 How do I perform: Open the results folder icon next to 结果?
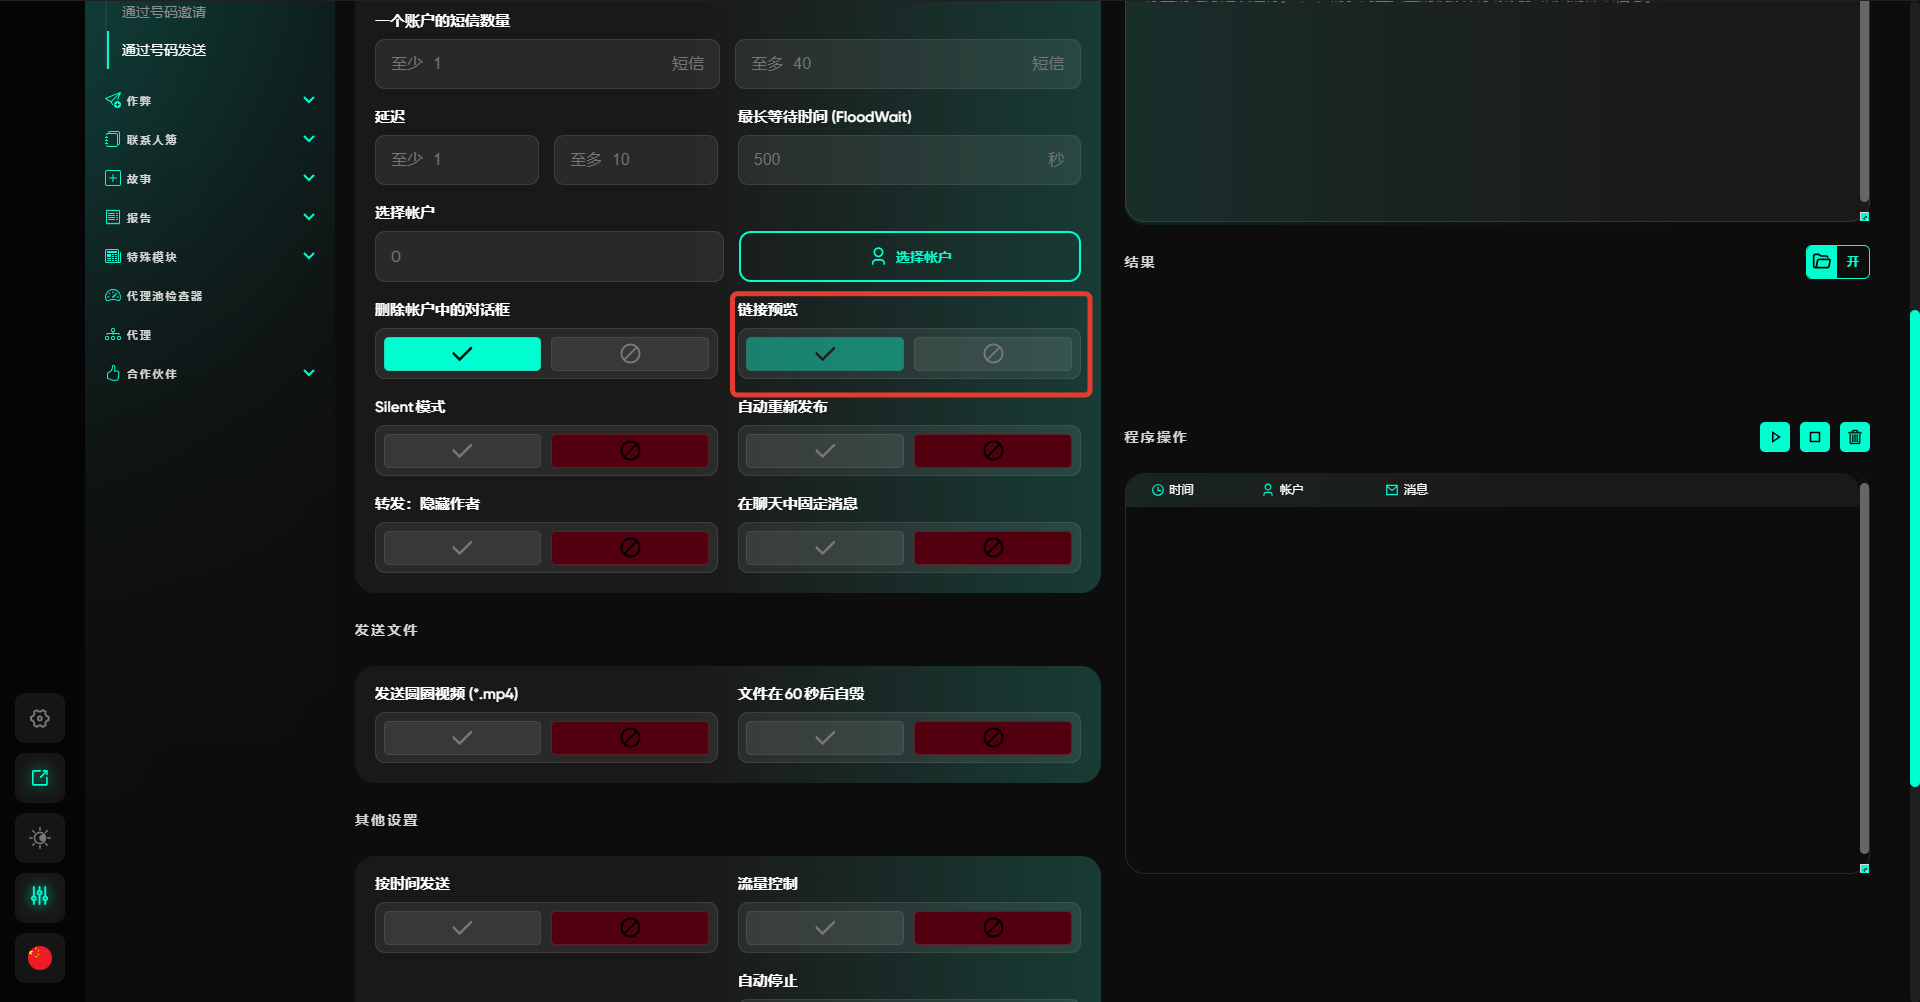[1821, 262]
